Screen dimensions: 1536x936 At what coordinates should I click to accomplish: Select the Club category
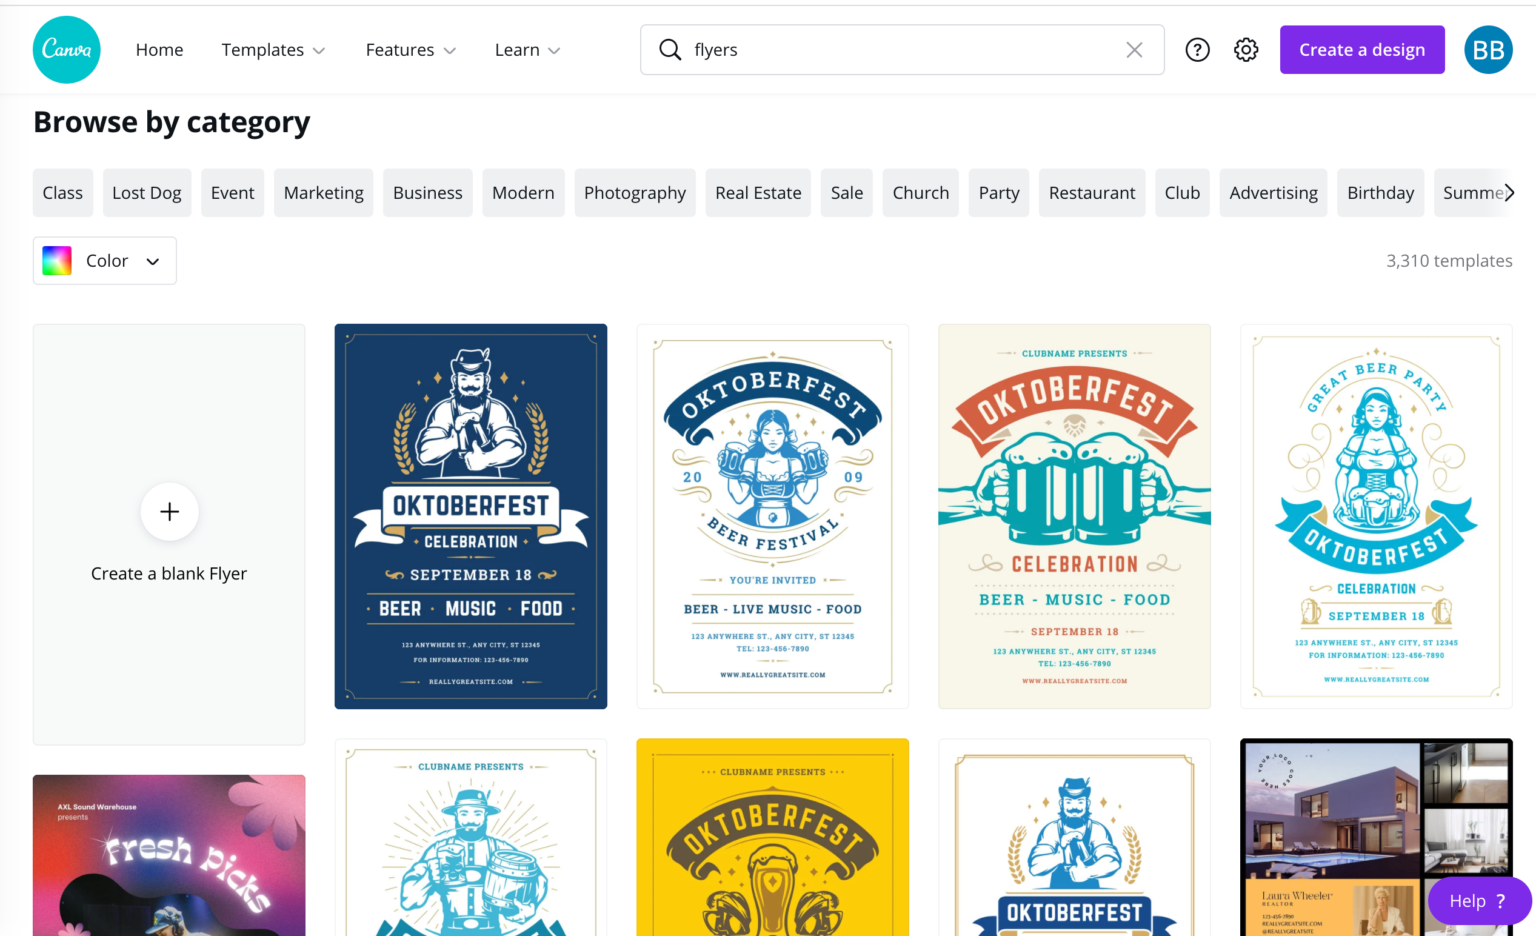point(1182,193)
